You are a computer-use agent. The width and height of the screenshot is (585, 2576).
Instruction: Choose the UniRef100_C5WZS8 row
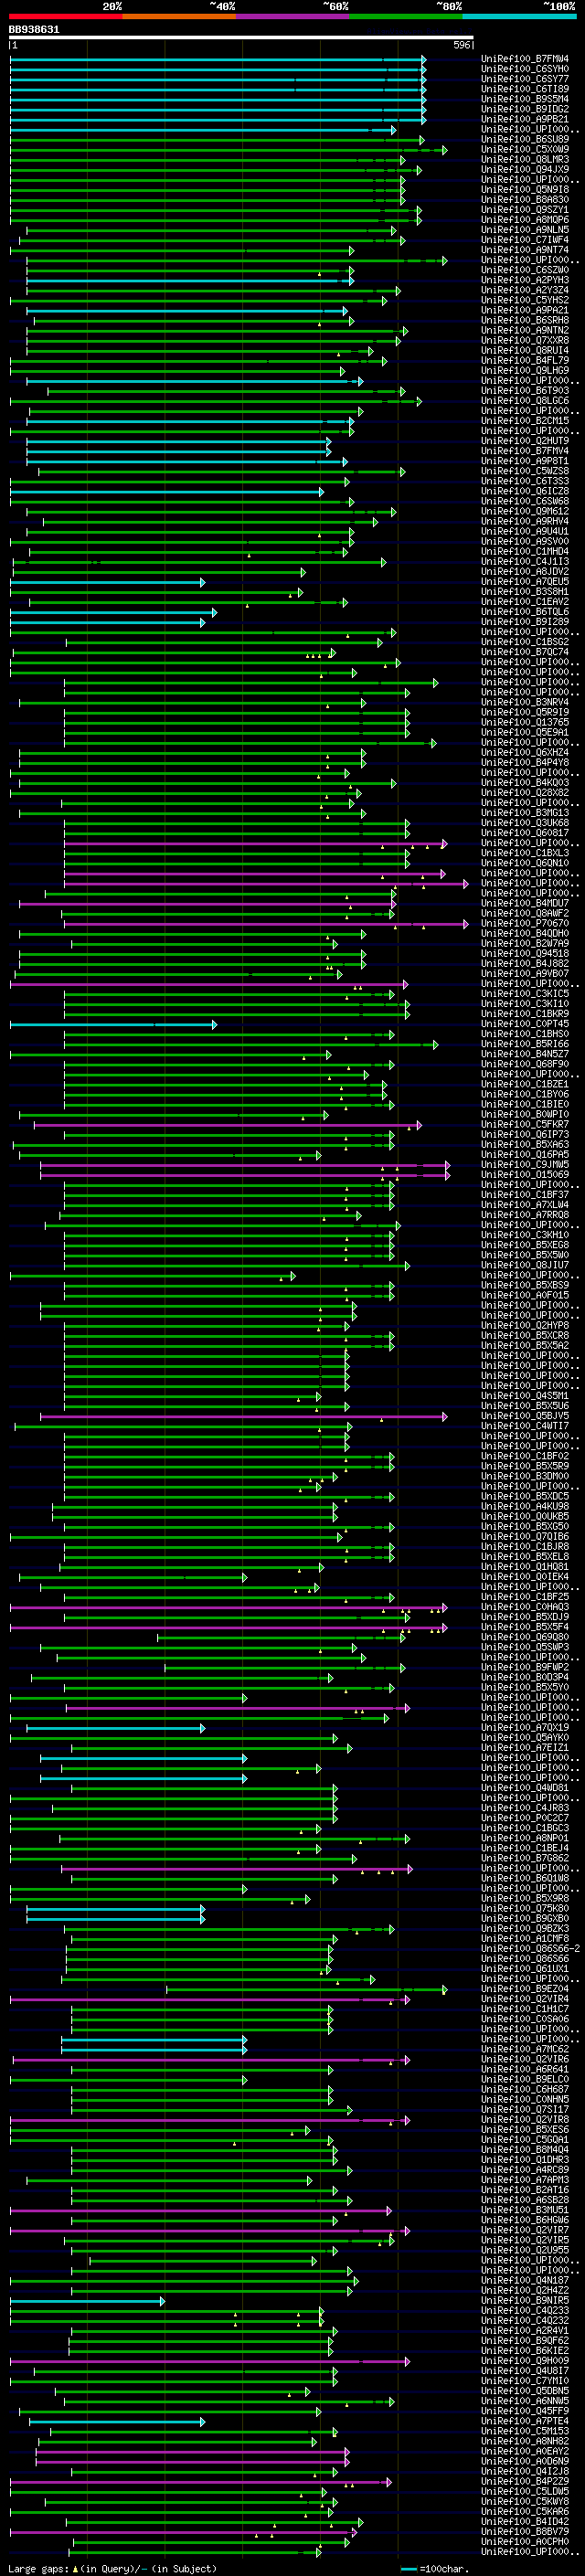click(525, 471)
